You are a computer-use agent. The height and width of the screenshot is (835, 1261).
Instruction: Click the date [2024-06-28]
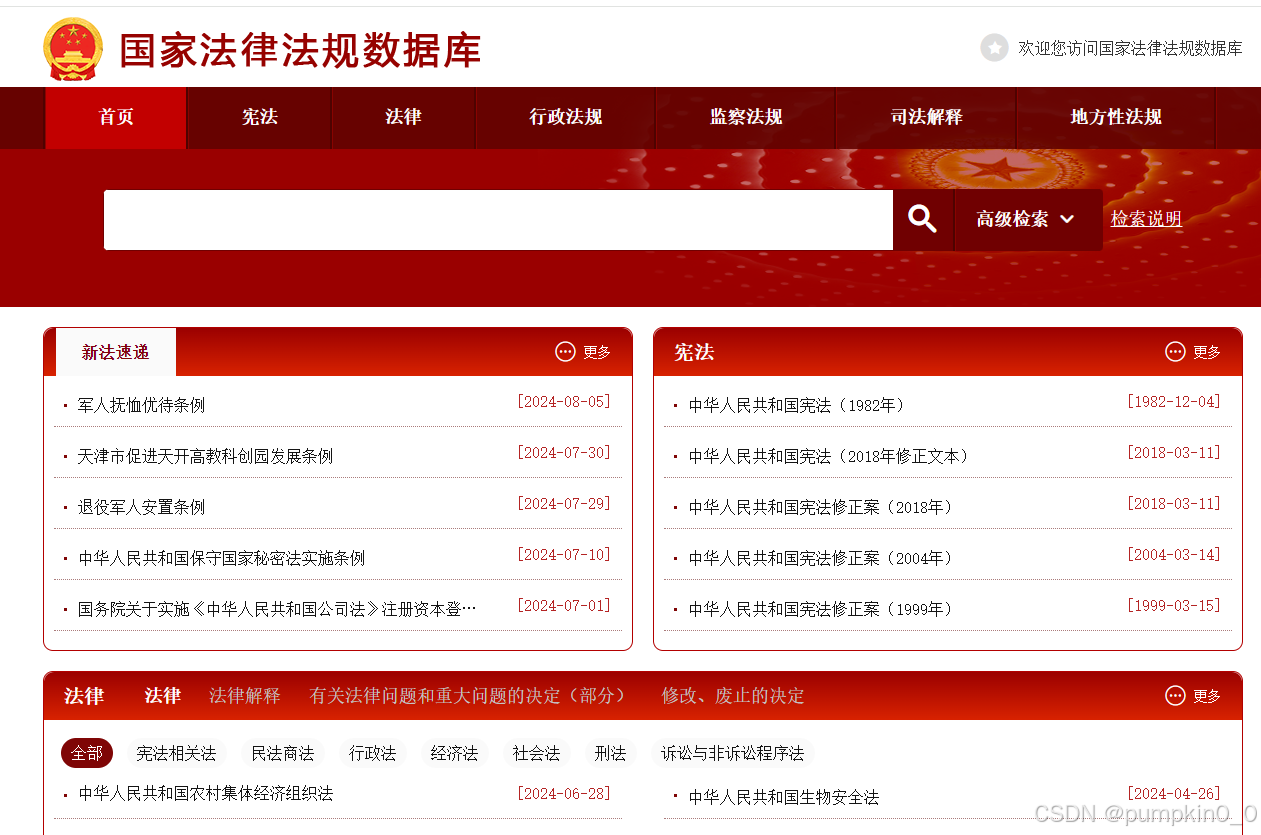tap(563, 794)
